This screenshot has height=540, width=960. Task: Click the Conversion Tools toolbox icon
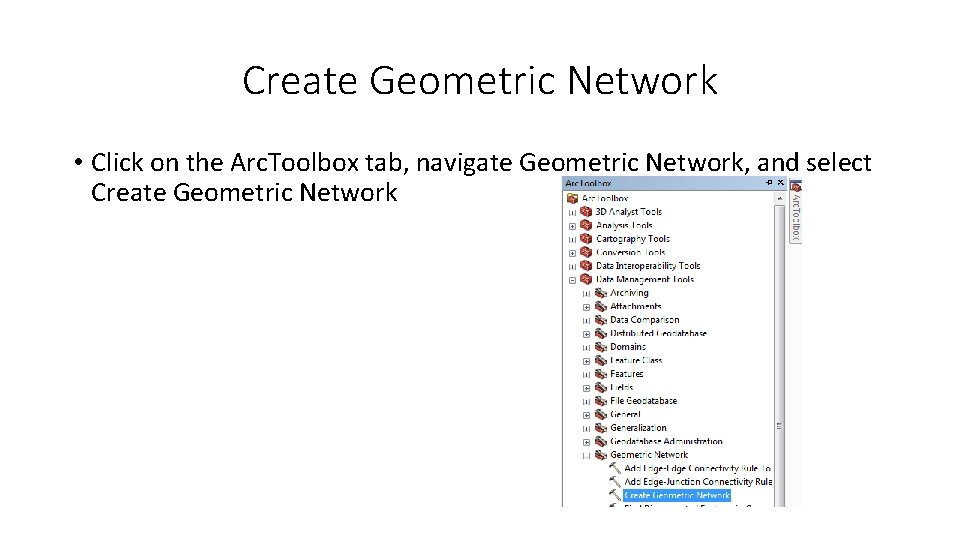(587, 252)
